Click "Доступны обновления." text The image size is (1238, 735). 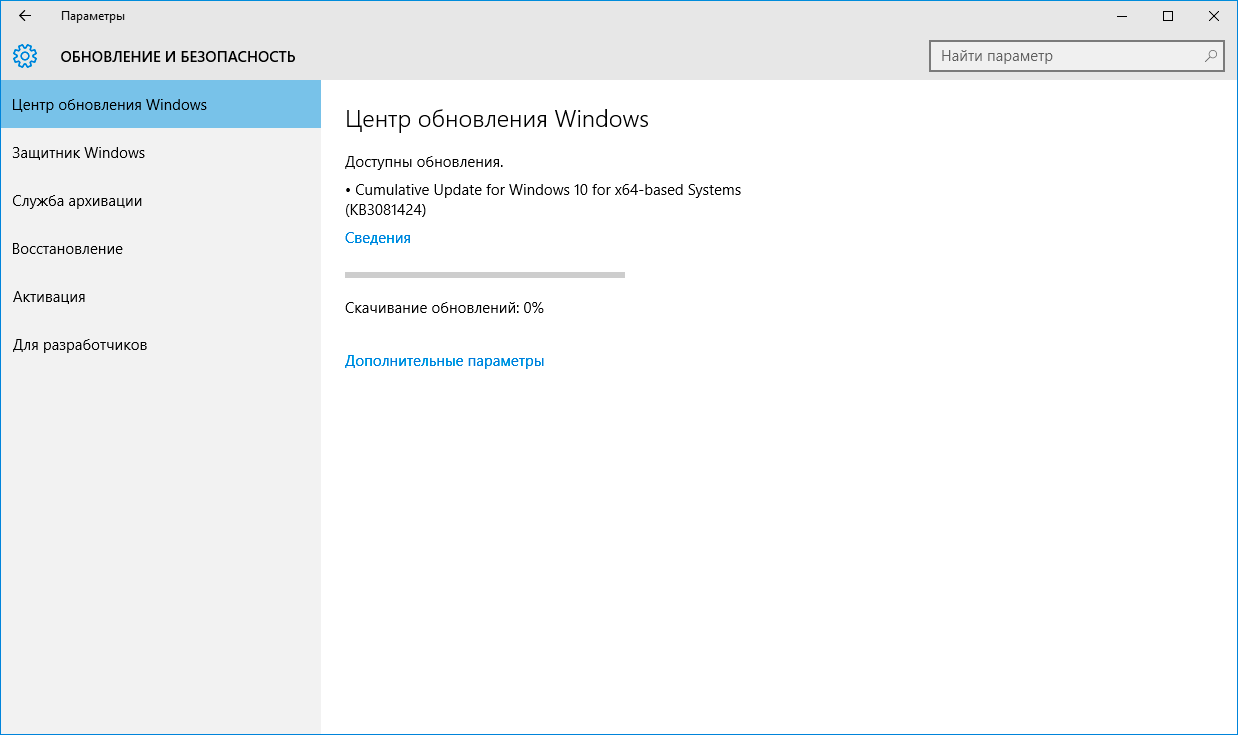(x=424, y=162)
